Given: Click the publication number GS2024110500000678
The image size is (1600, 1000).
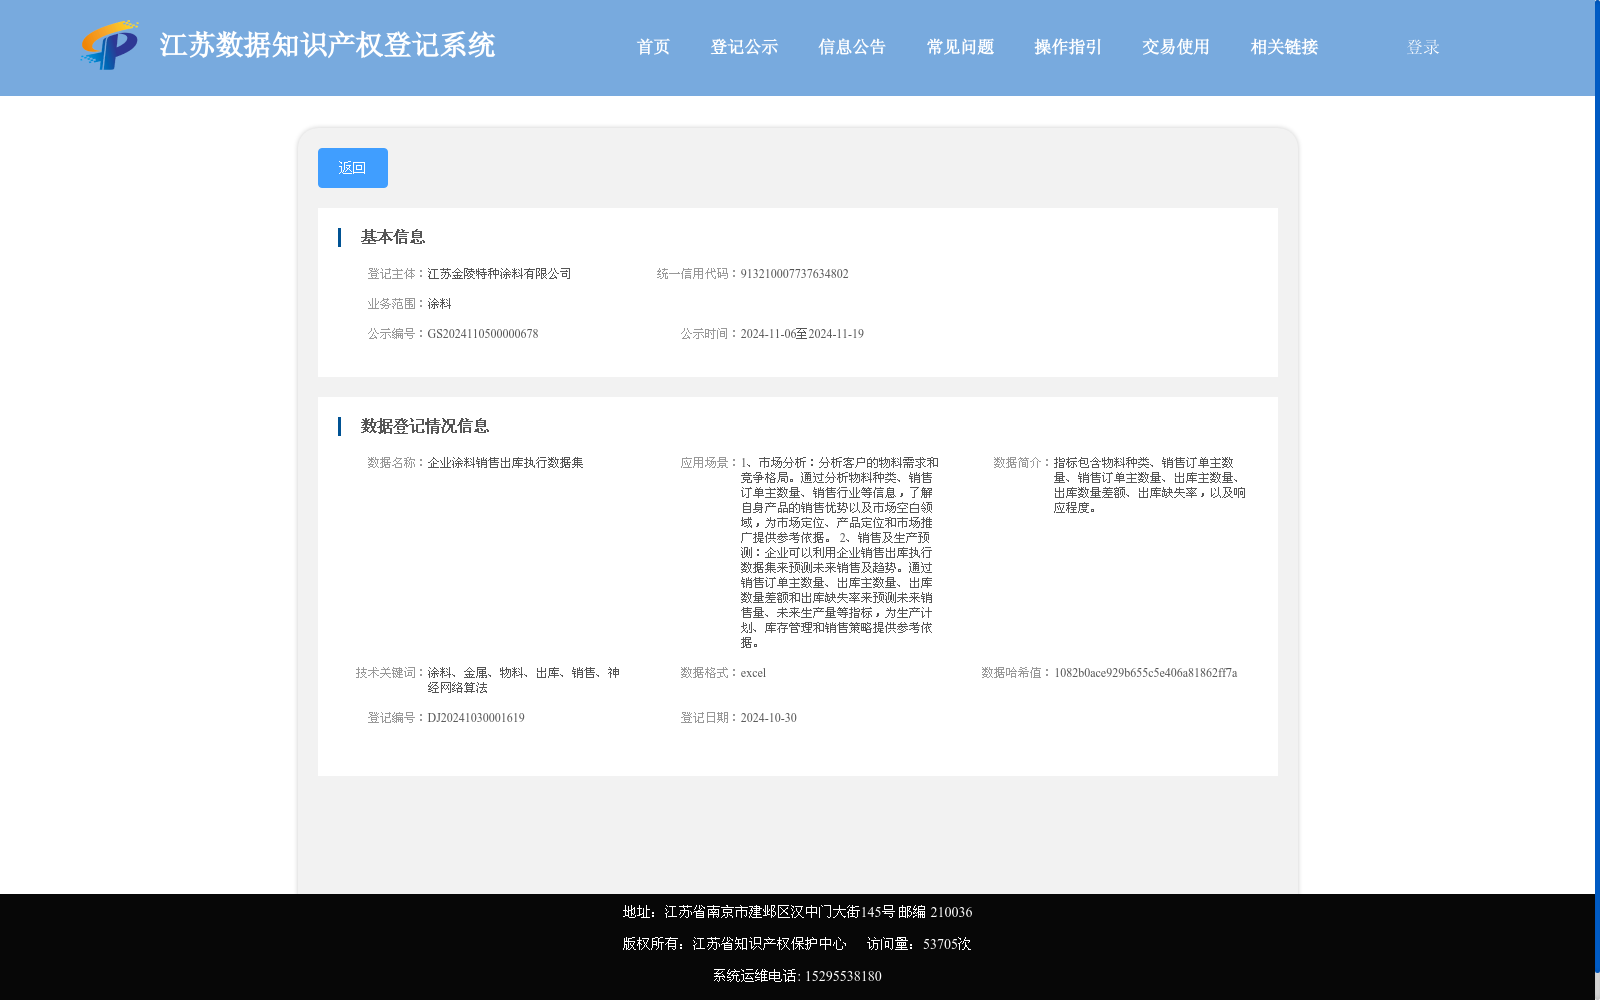Looking at the screenshot, I should pyautogui.click(x=483, y=334).
